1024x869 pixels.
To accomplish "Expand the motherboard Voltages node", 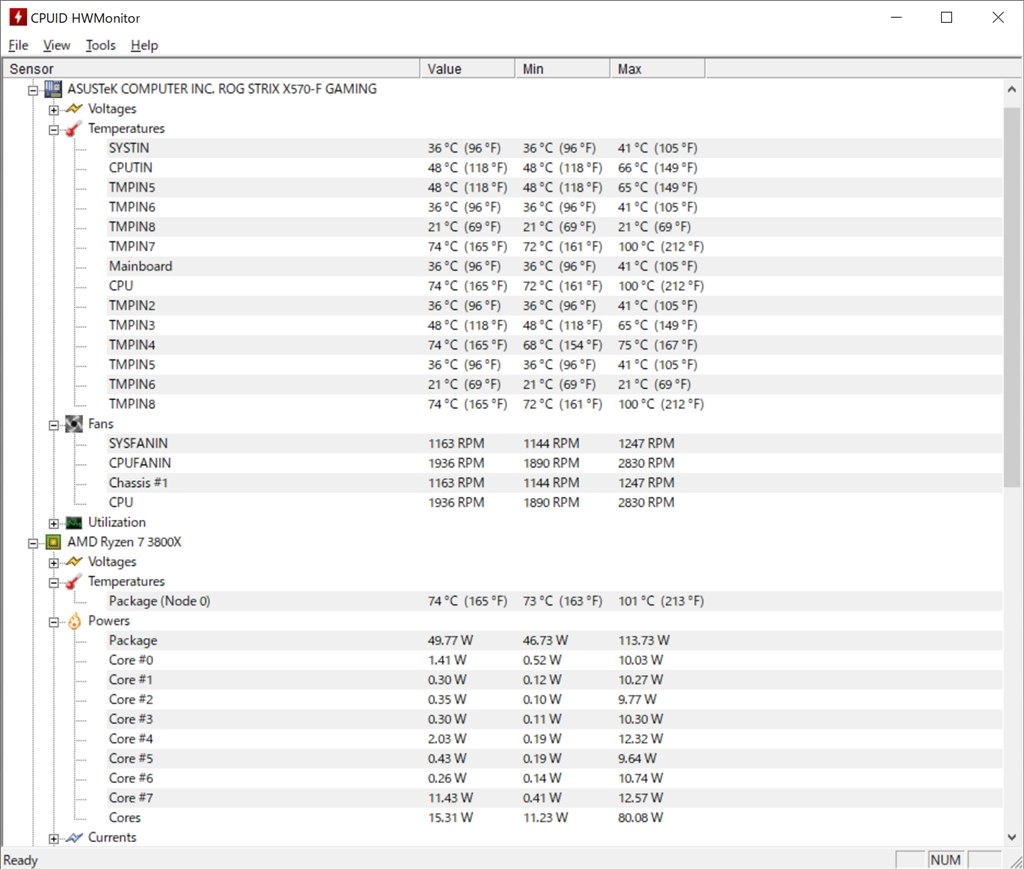I will coord(54,109).
